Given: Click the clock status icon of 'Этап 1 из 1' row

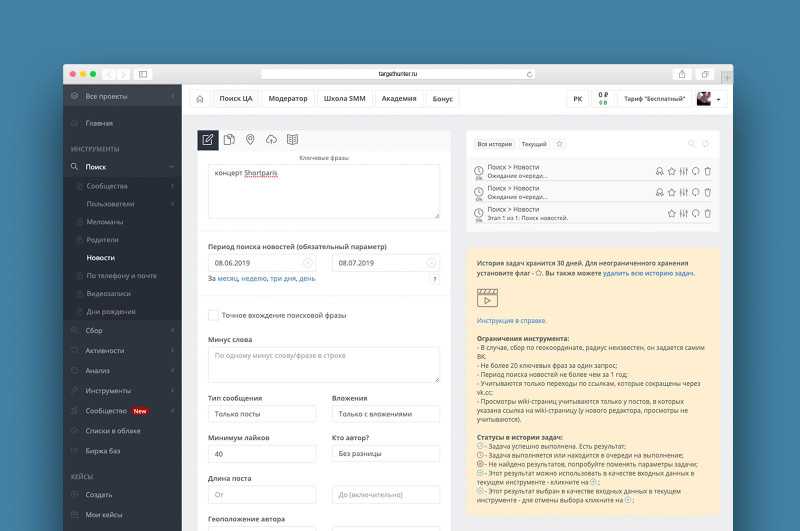Looking at the screenshot, I should click(479, 213).
